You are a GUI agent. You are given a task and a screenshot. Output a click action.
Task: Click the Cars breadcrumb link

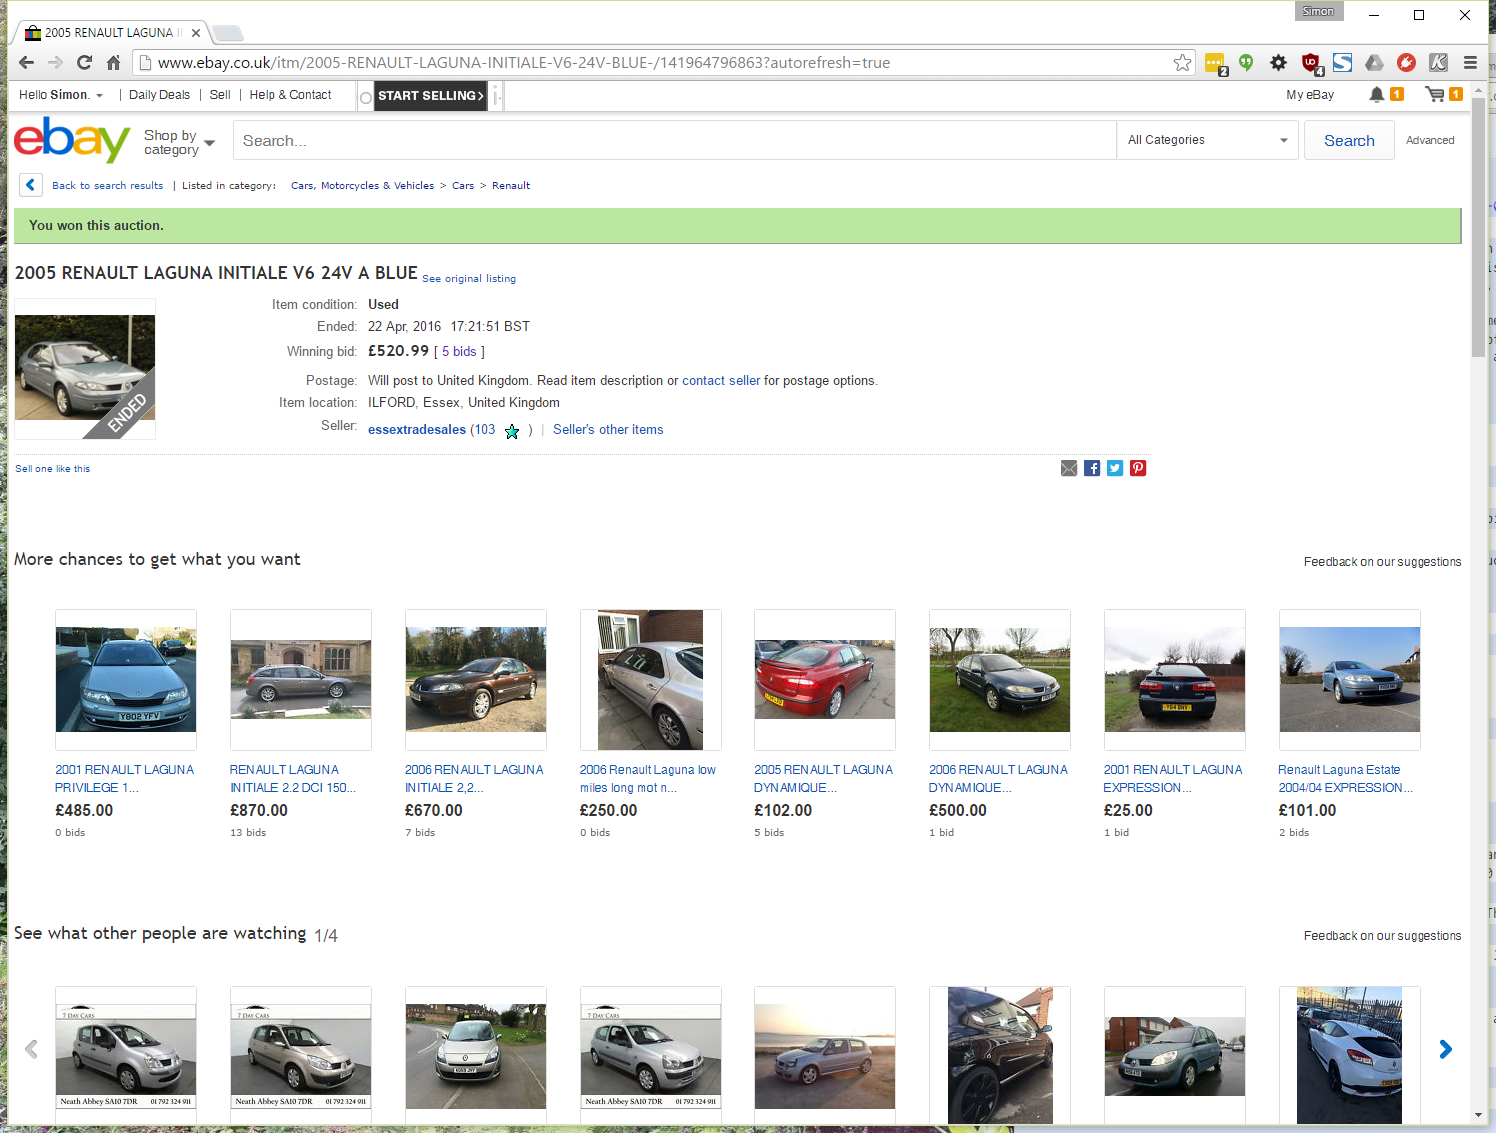coord(463,186)
